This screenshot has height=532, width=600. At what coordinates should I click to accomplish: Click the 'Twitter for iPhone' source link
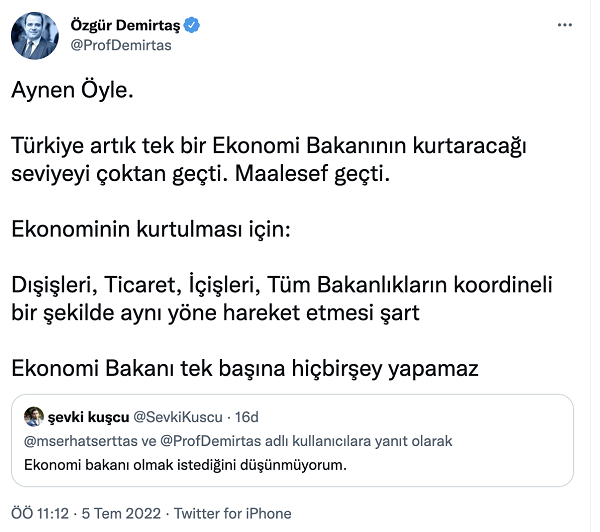233,513
